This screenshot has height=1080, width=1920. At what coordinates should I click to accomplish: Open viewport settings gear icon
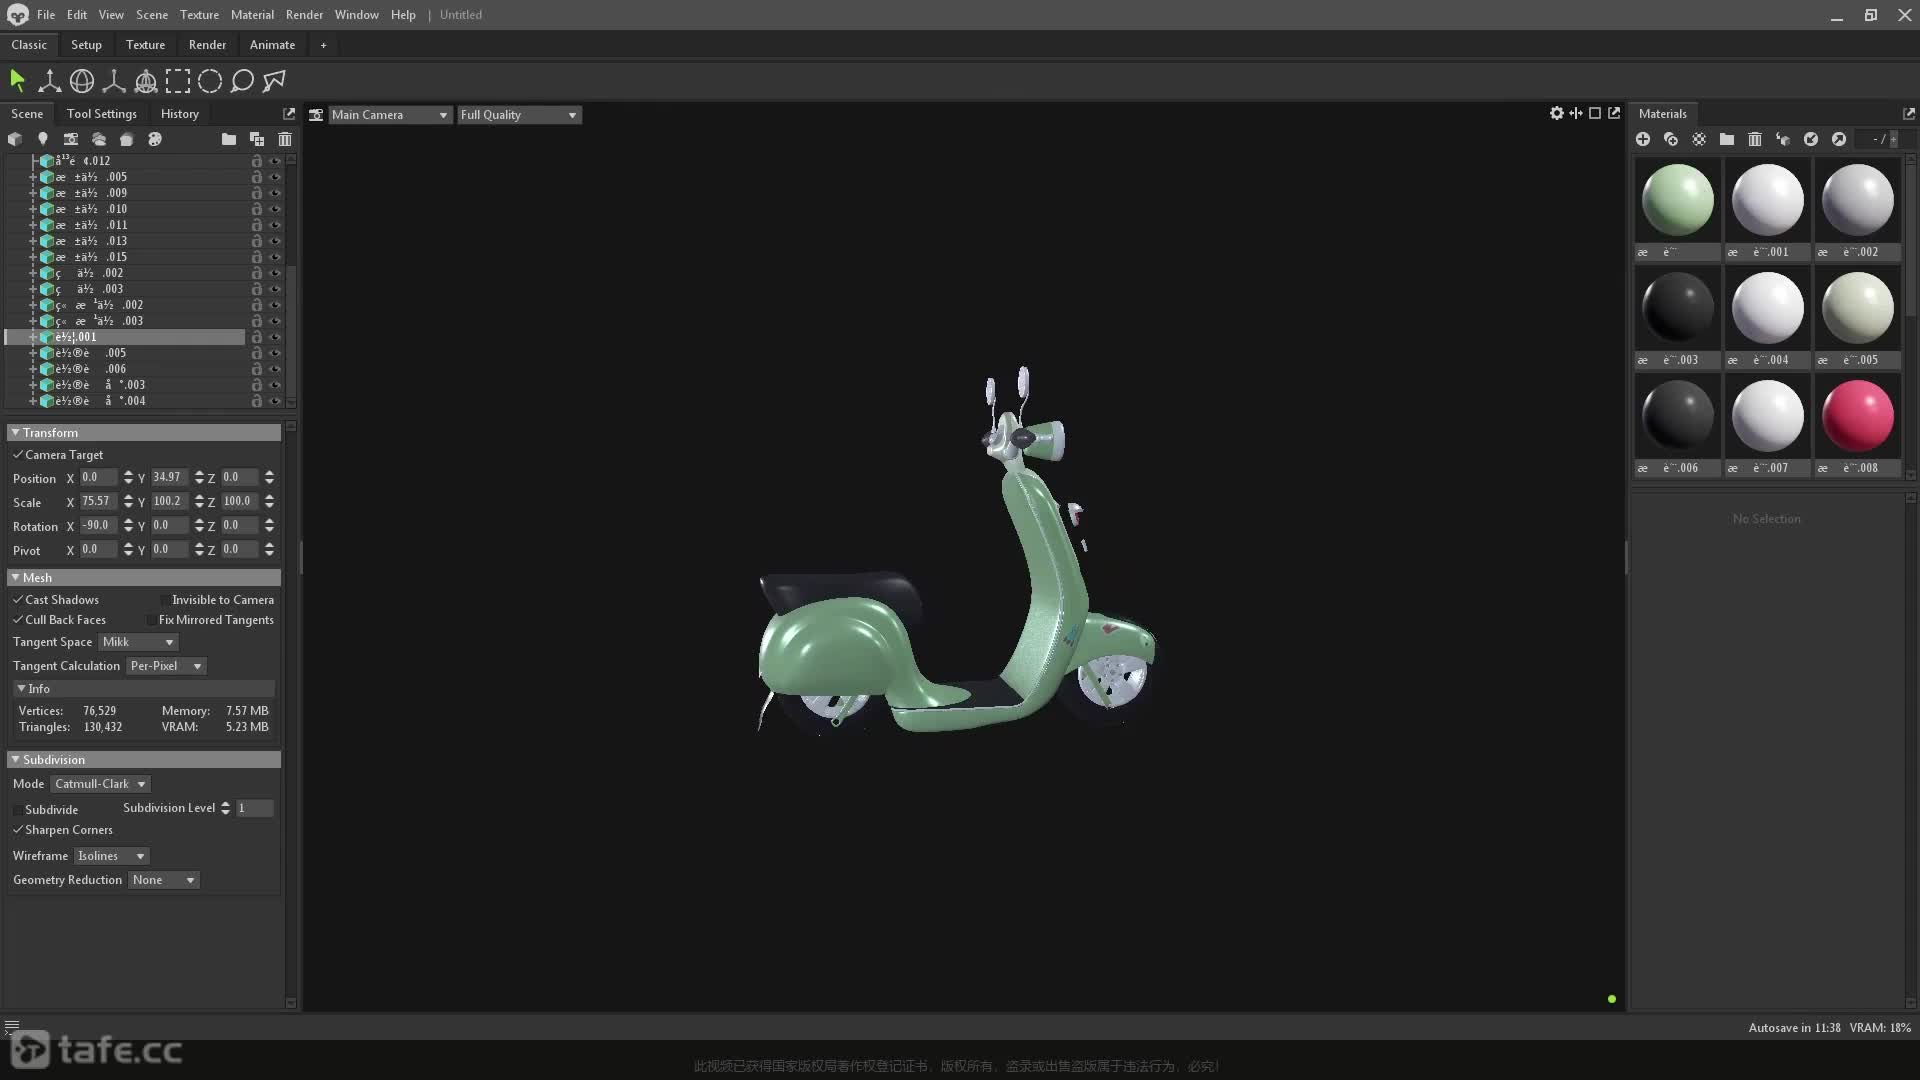pyautogui.click(x=1557, y=113)
